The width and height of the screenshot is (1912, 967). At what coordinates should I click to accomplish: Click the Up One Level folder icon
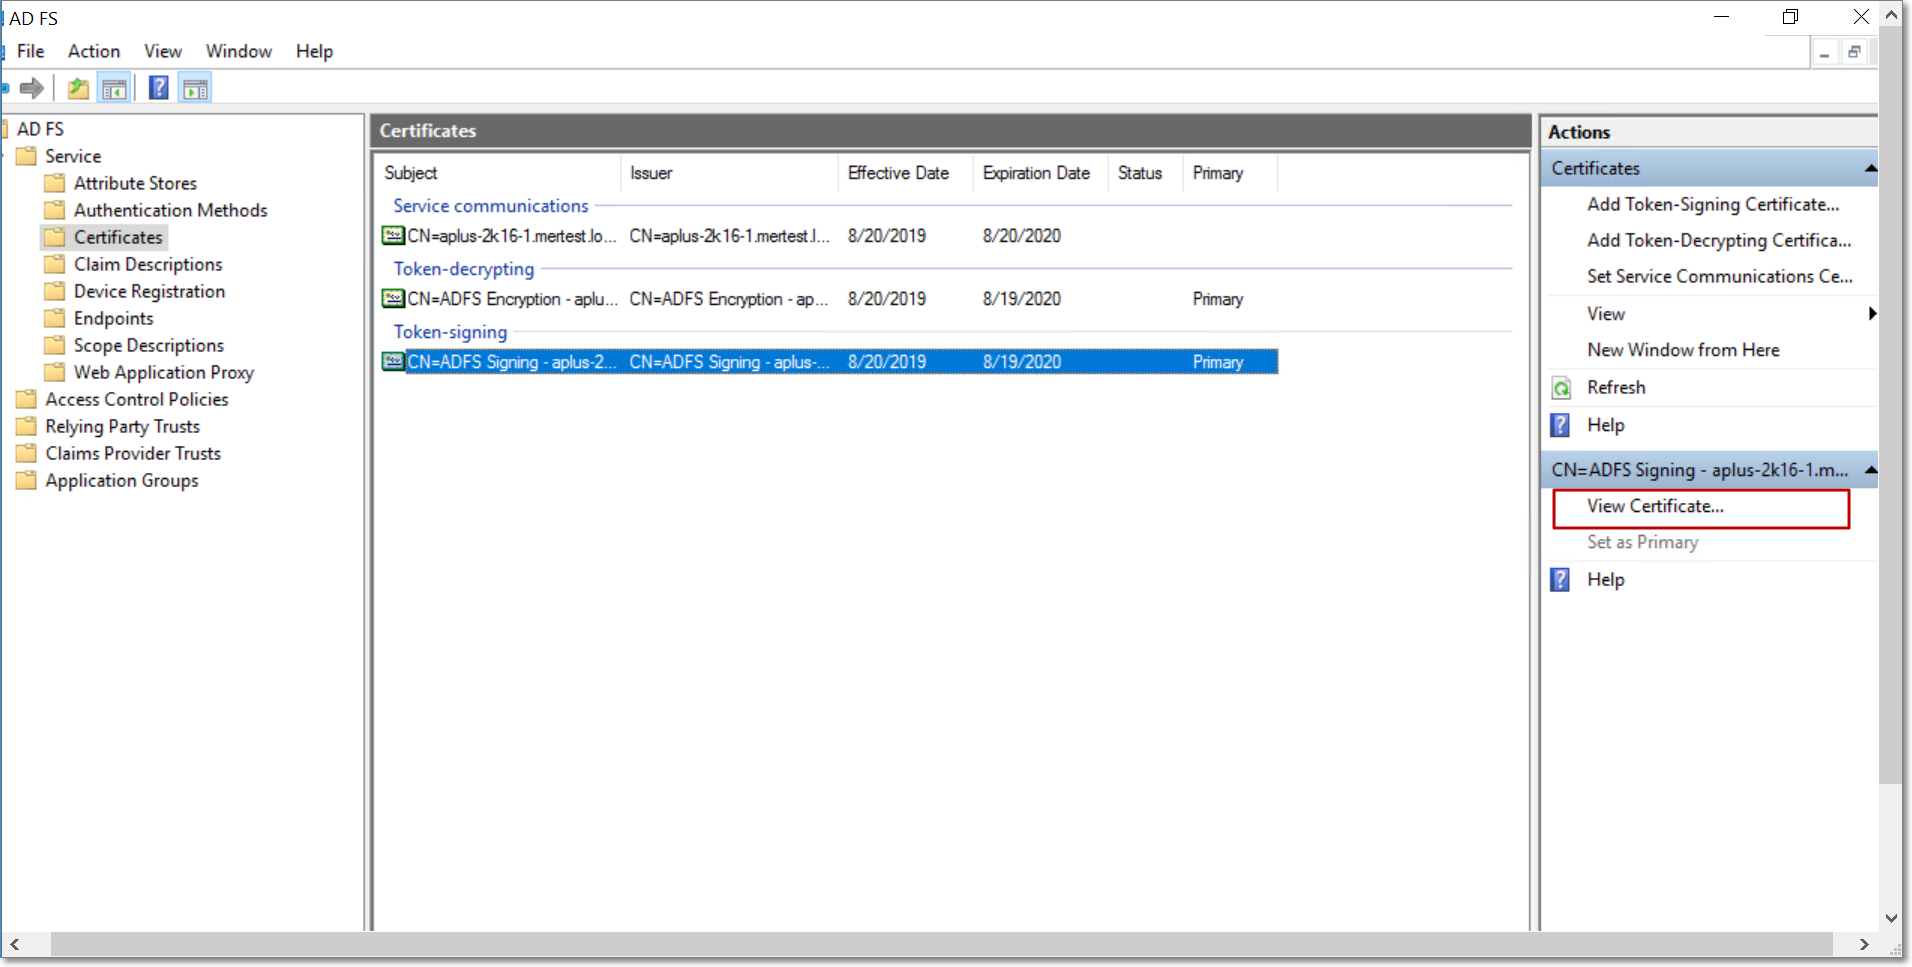[x=78, y=89]
